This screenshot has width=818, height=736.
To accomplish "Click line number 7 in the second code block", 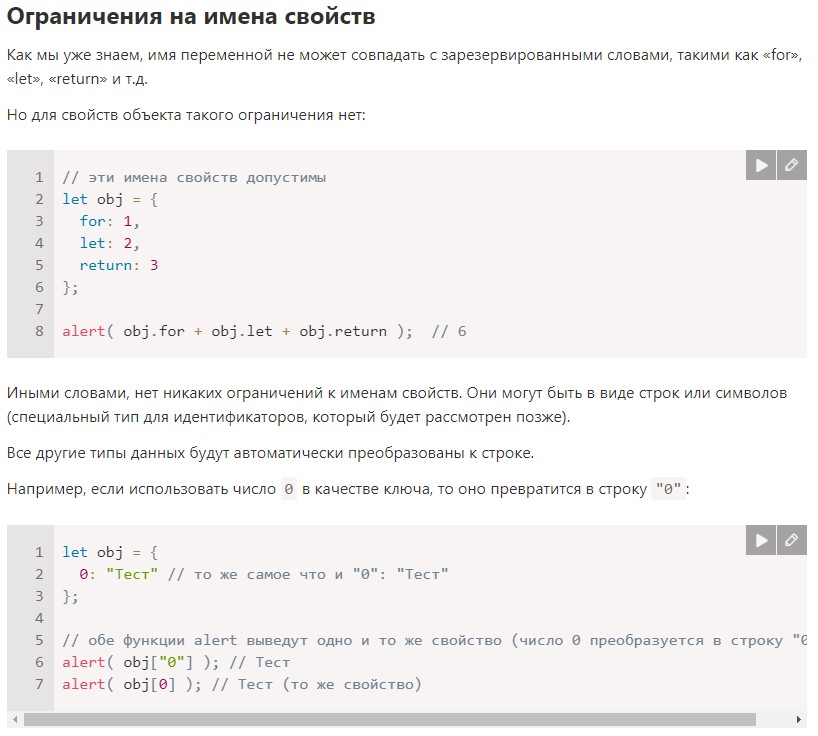I will tap(39, 684).
